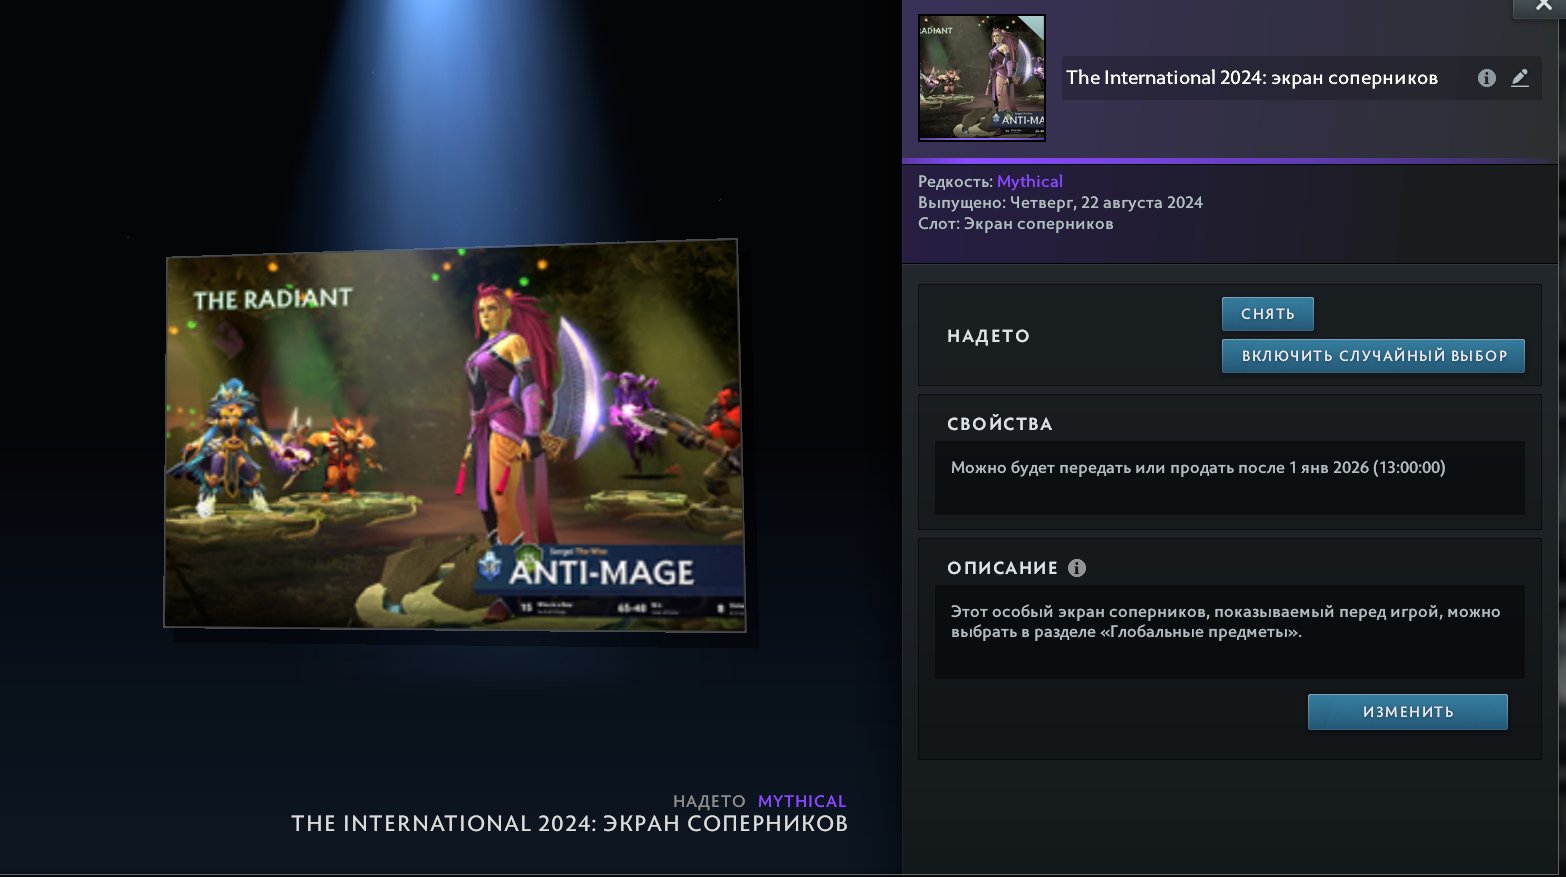Click the ИЗМЕНИТЬ button
This screenshot has width=1566, height=877.
tap(1407, 712)
